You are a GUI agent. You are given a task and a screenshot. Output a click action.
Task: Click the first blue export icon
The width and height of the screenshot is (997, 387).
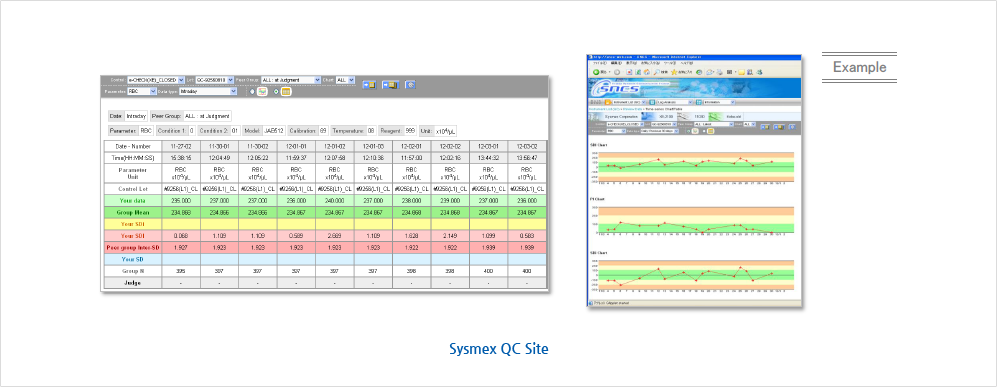coord(369,85)
